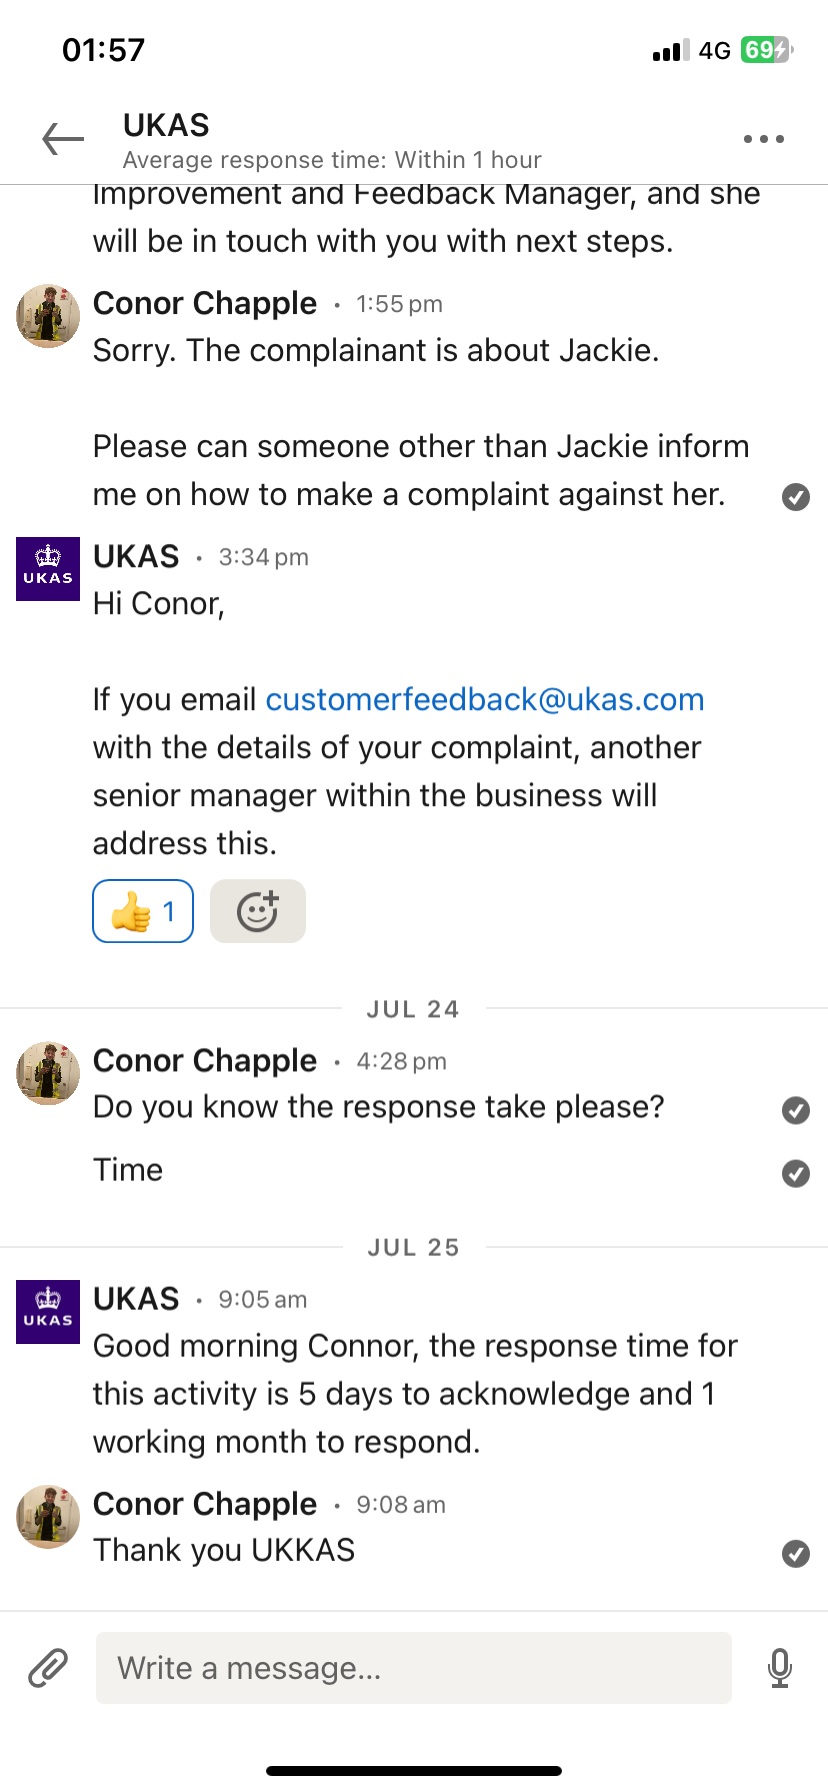
Task: Tap the paperclip attachment icon
Action: 47,1668
